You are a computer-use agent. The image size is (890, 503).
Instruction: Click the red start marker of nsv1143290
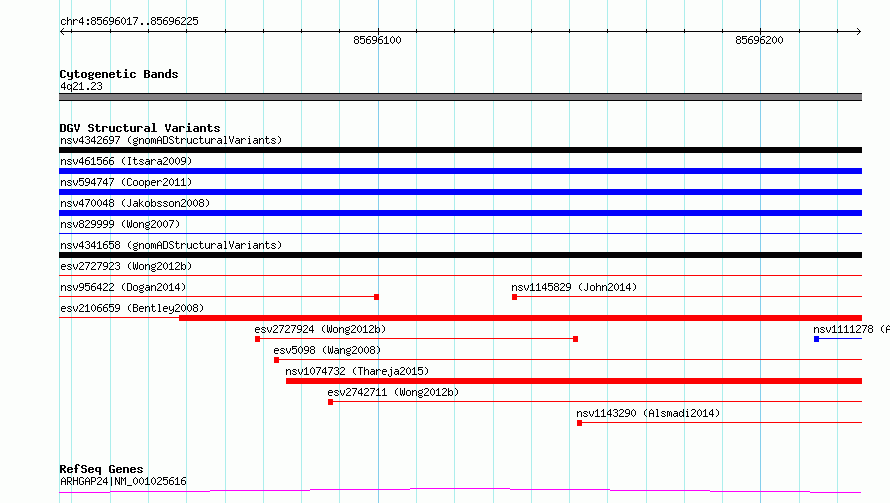(x=580, y=423)
